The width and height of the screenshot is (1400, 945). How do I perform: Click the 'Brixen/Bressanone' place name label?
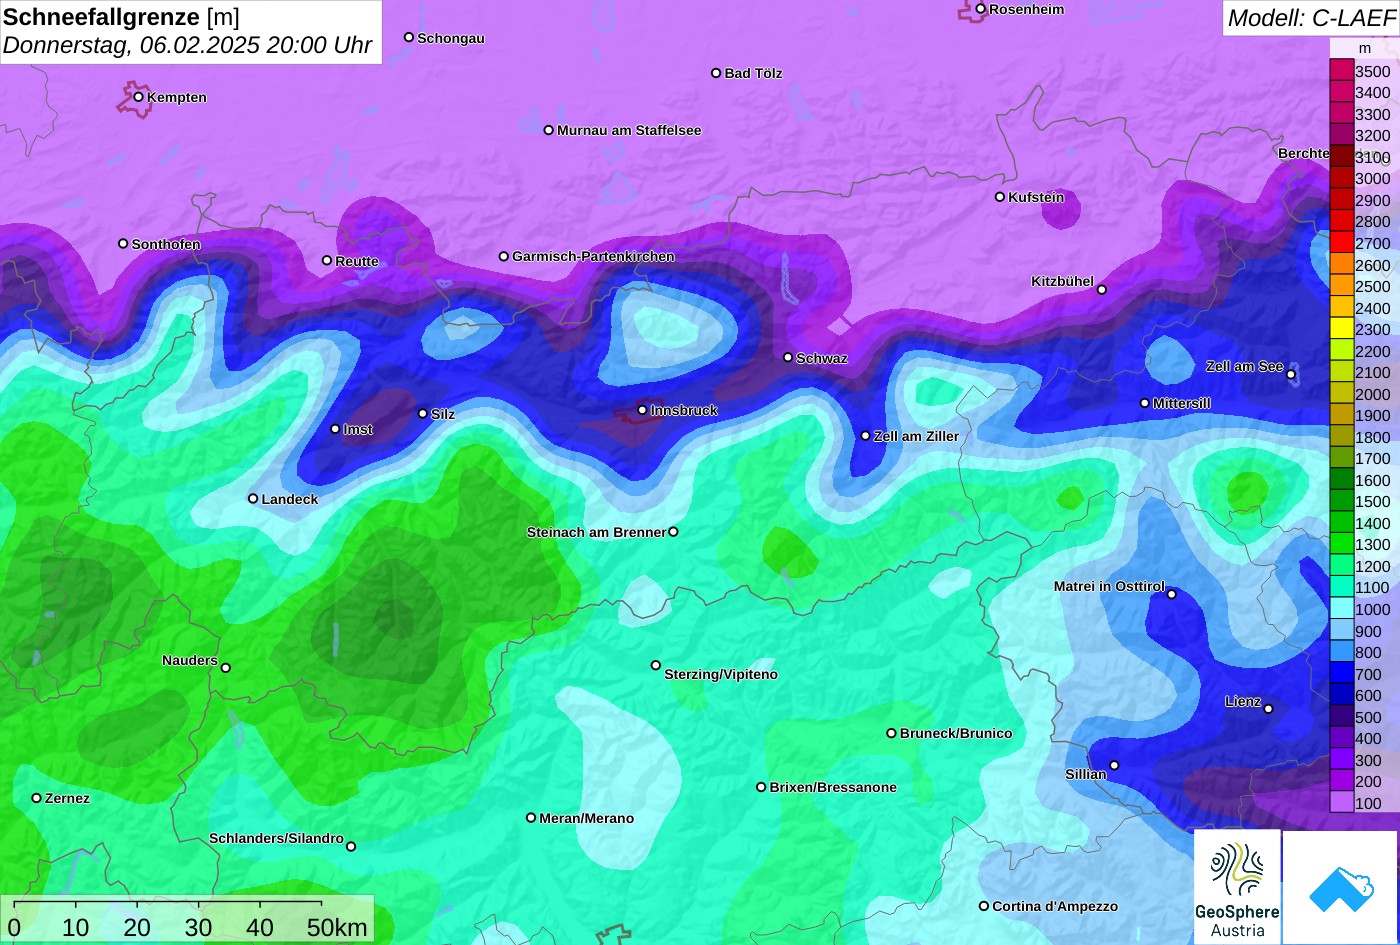point(833,787)
